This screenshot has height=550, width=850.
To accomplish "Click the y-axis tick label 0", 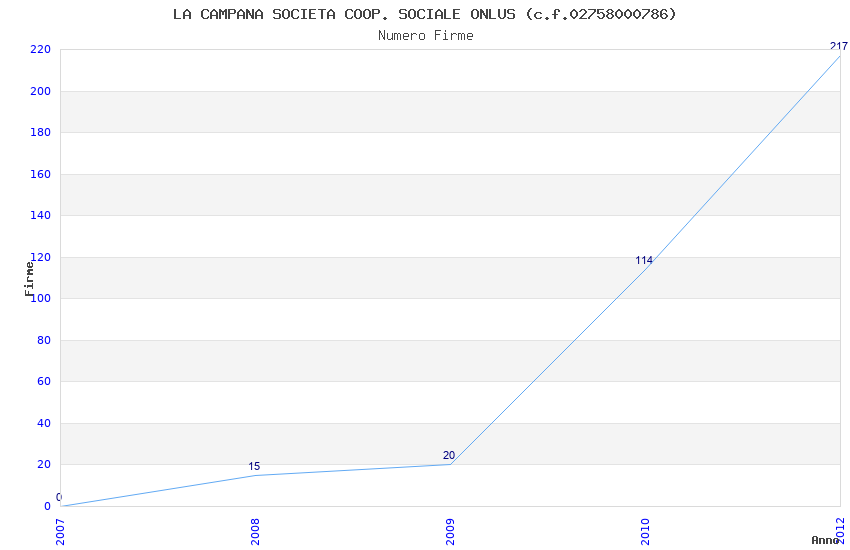I will [x=47, y=507].
